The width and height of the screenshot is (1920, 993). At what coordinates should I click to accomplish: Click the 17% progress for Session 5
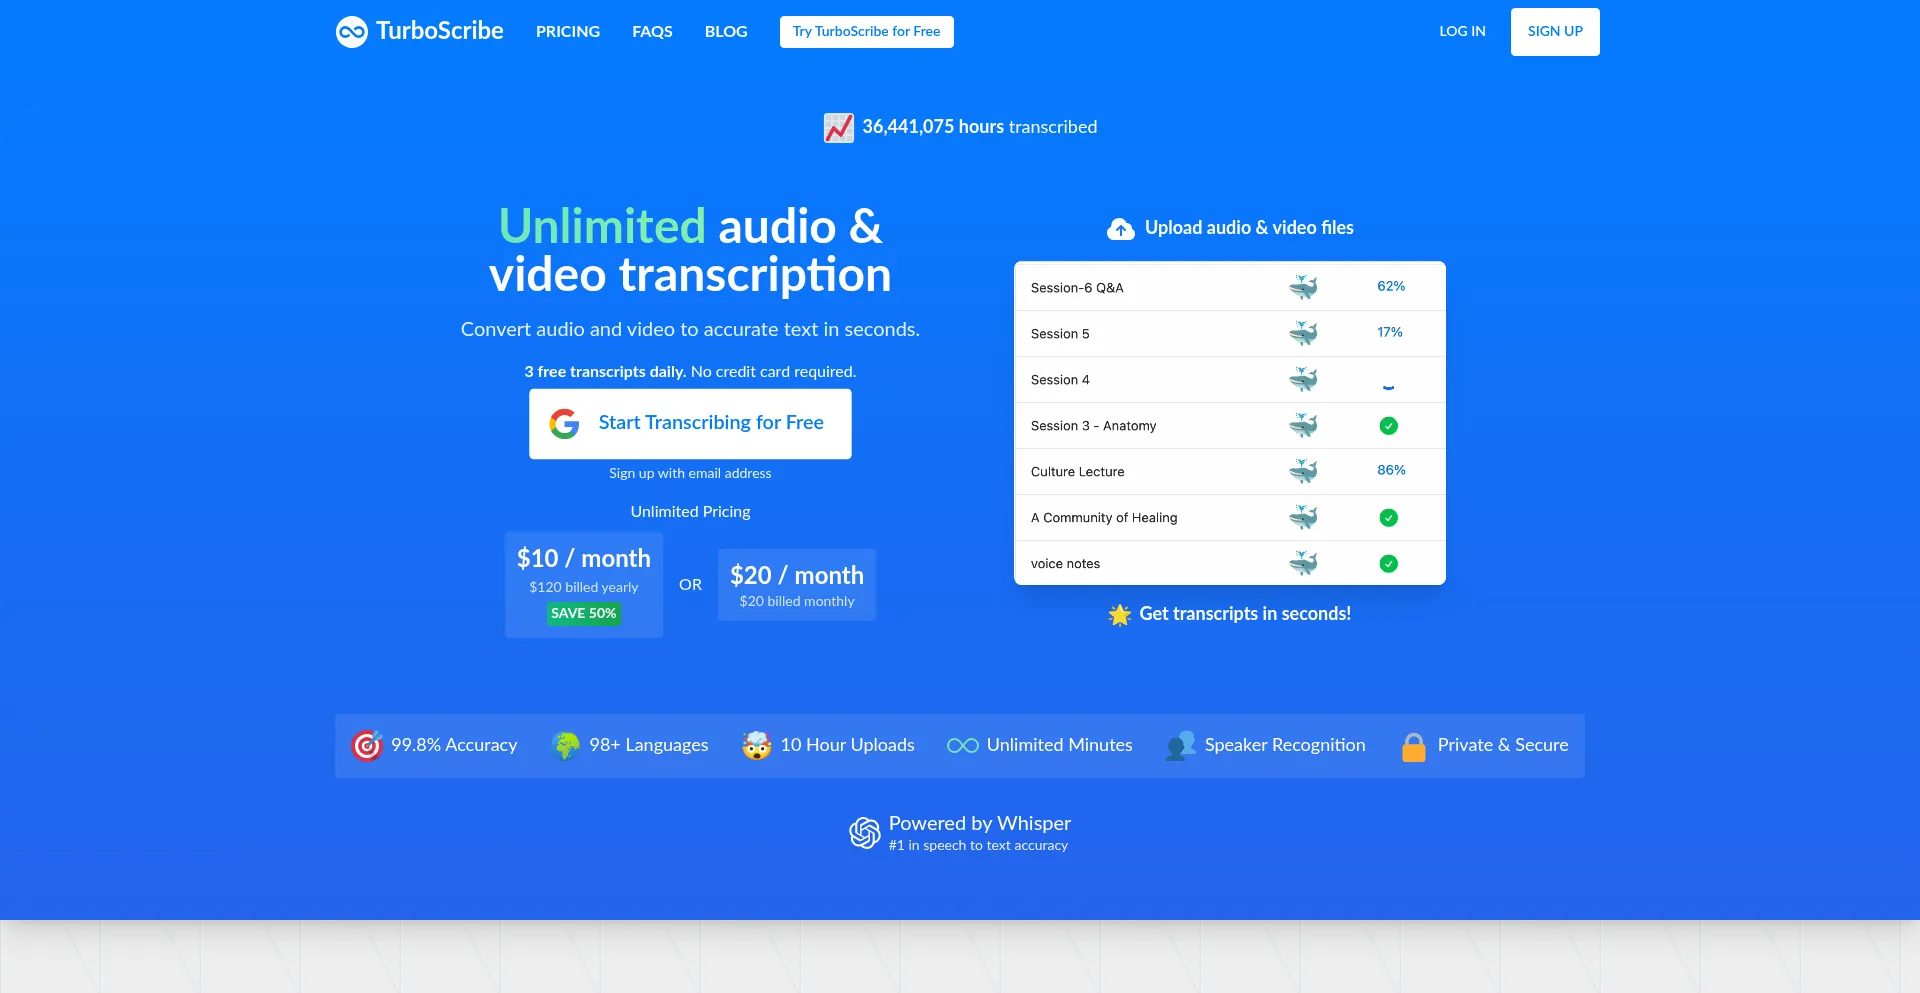click(1390, 332)
